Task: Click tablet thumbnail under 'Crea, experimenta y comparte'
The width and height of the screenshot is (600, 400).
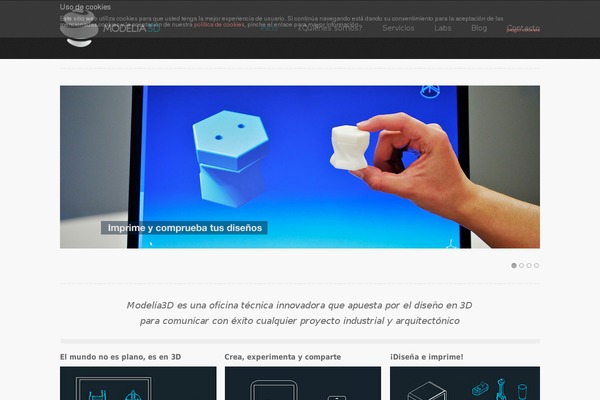Action: click(x=303, y=383)
